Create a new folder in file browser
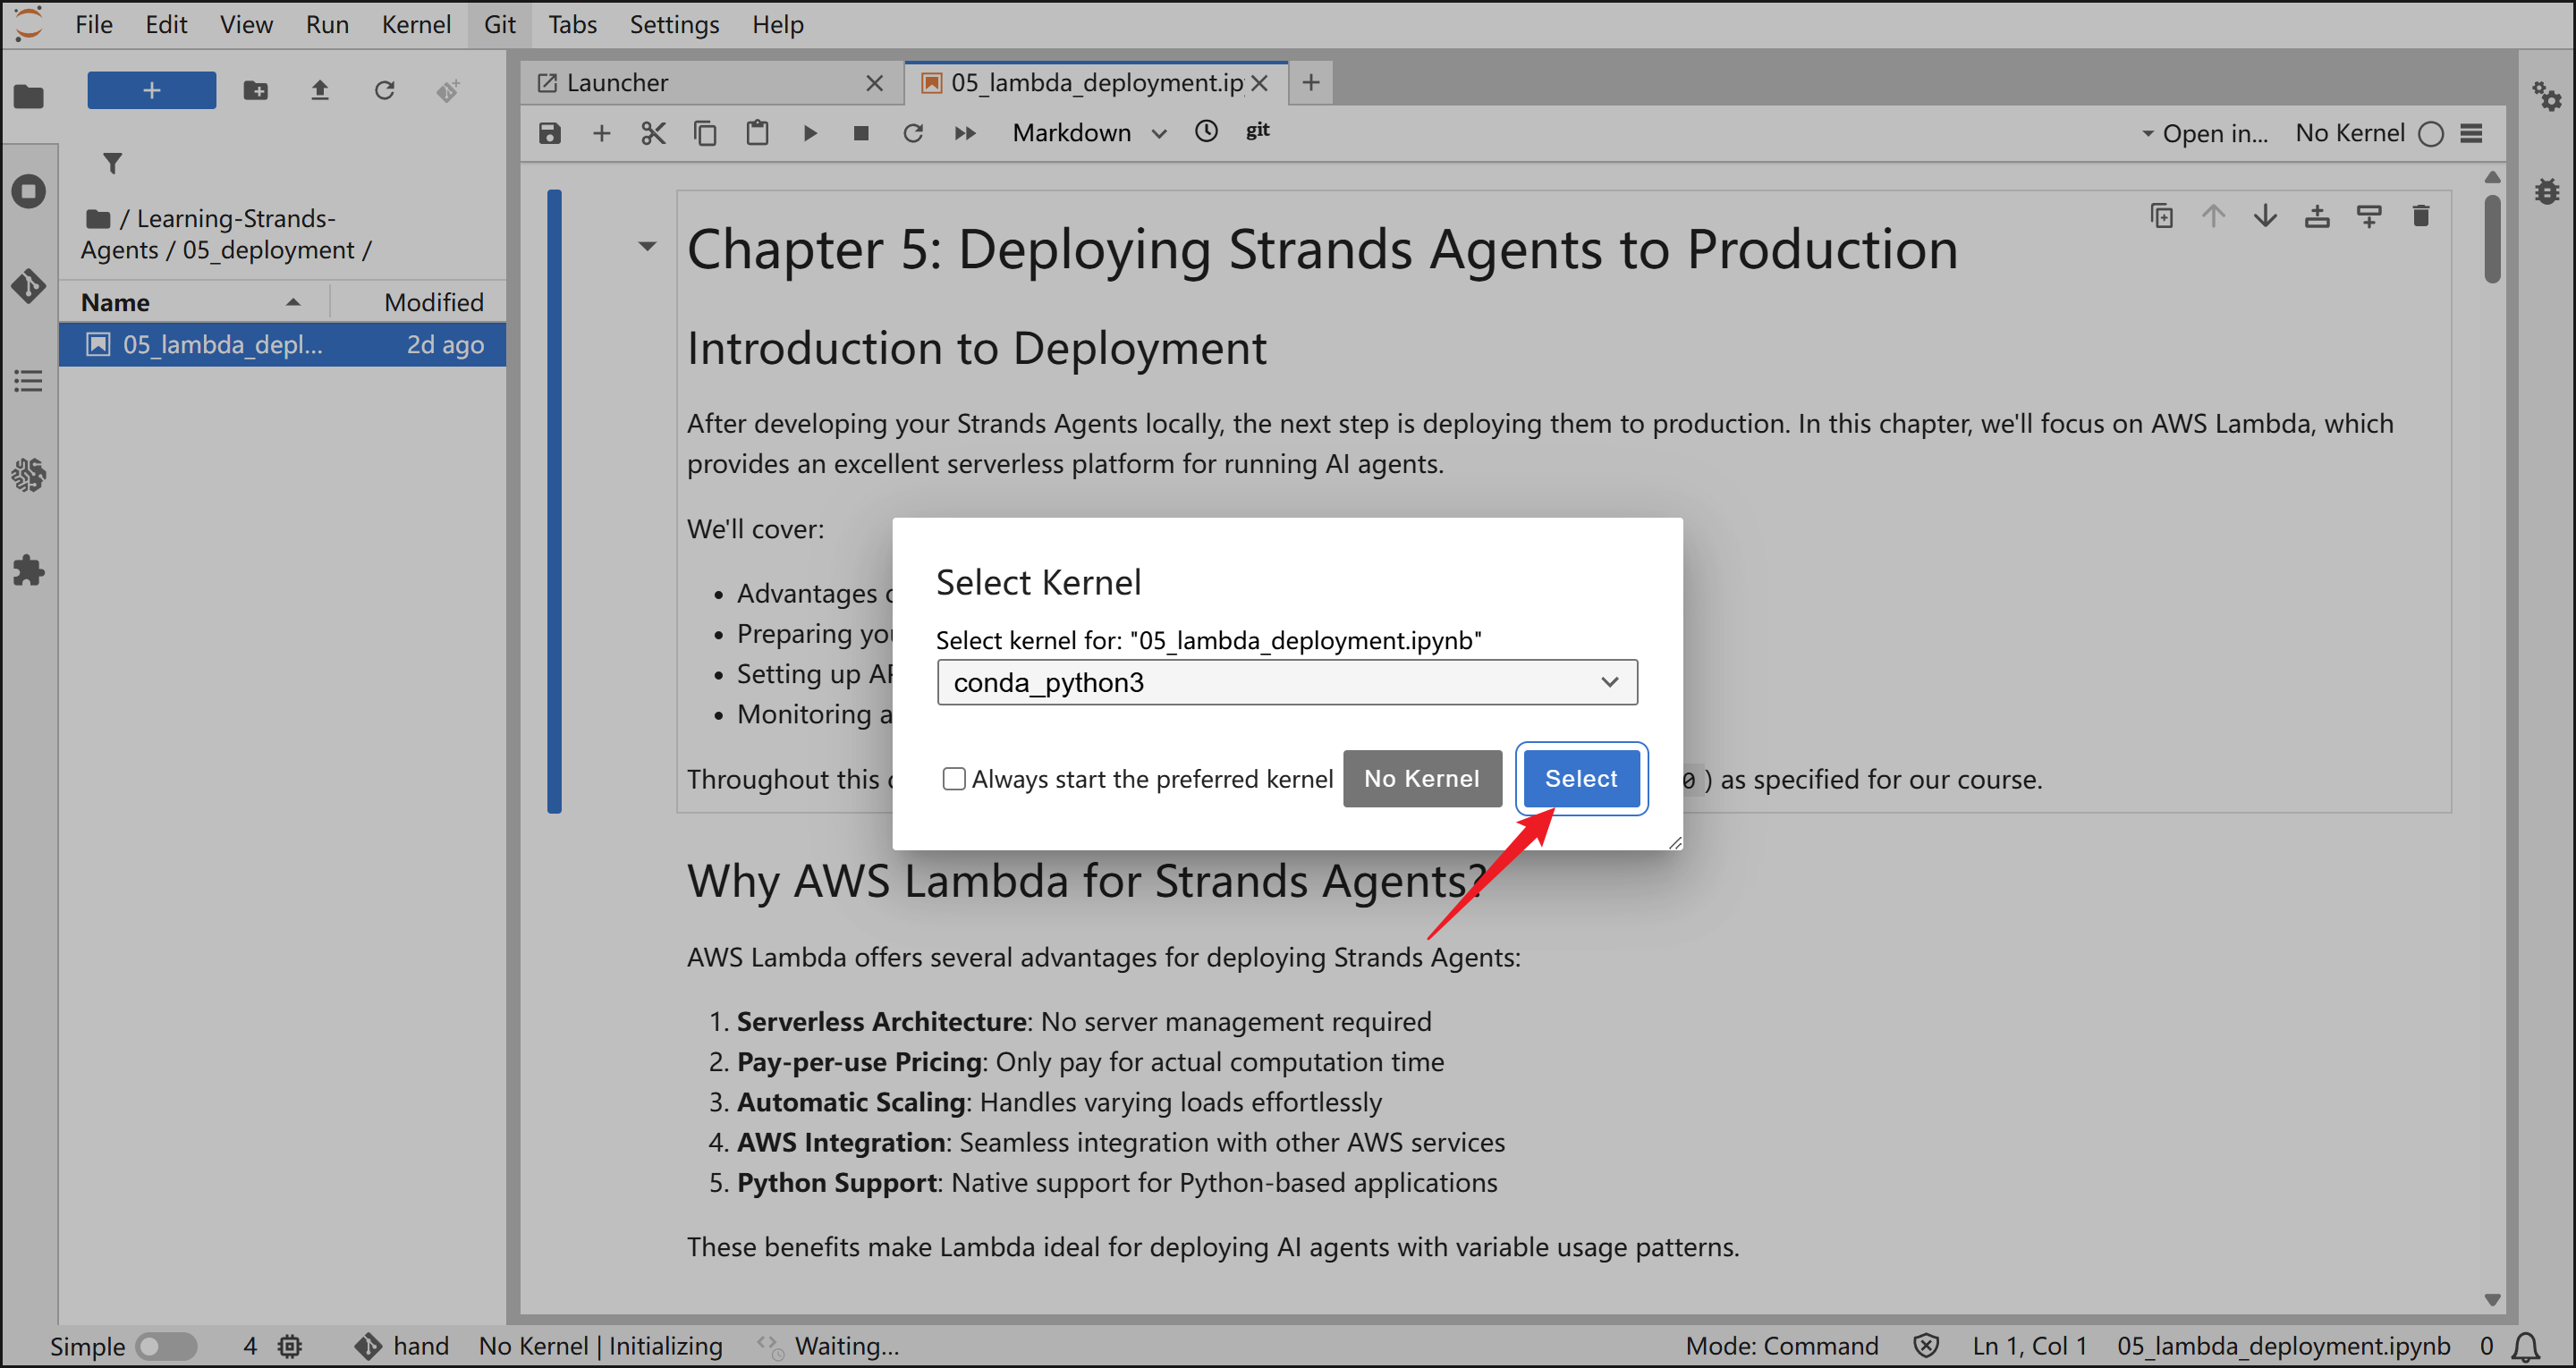 [x=256, y=90]
